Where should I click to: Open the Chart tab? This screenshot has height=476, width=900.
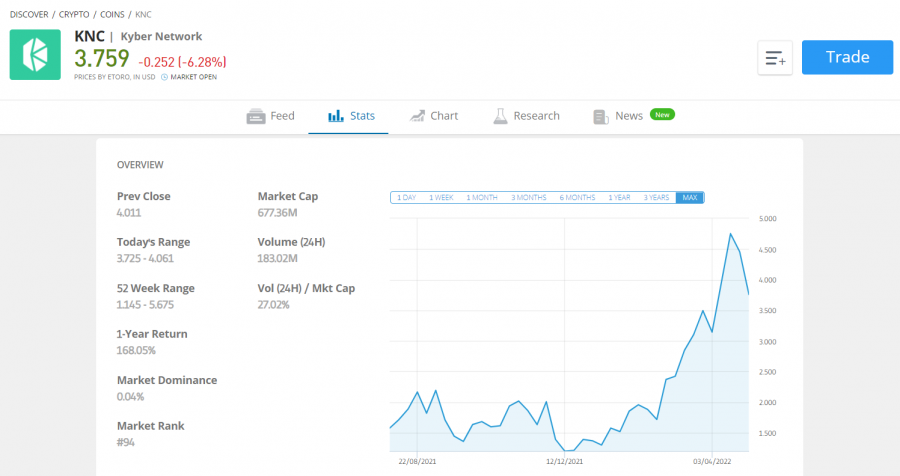(433, 116)
